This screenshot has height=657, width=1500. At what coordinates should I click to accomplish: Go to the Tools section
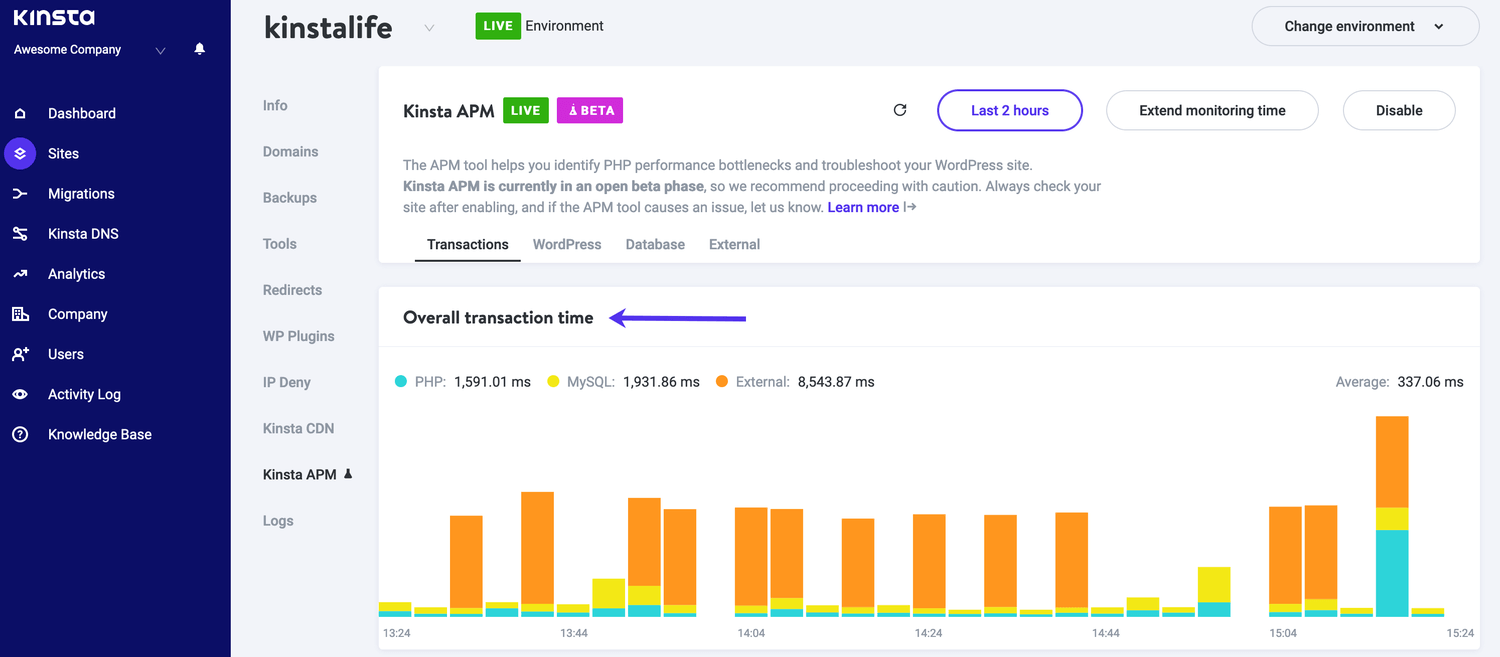(279, 243)
